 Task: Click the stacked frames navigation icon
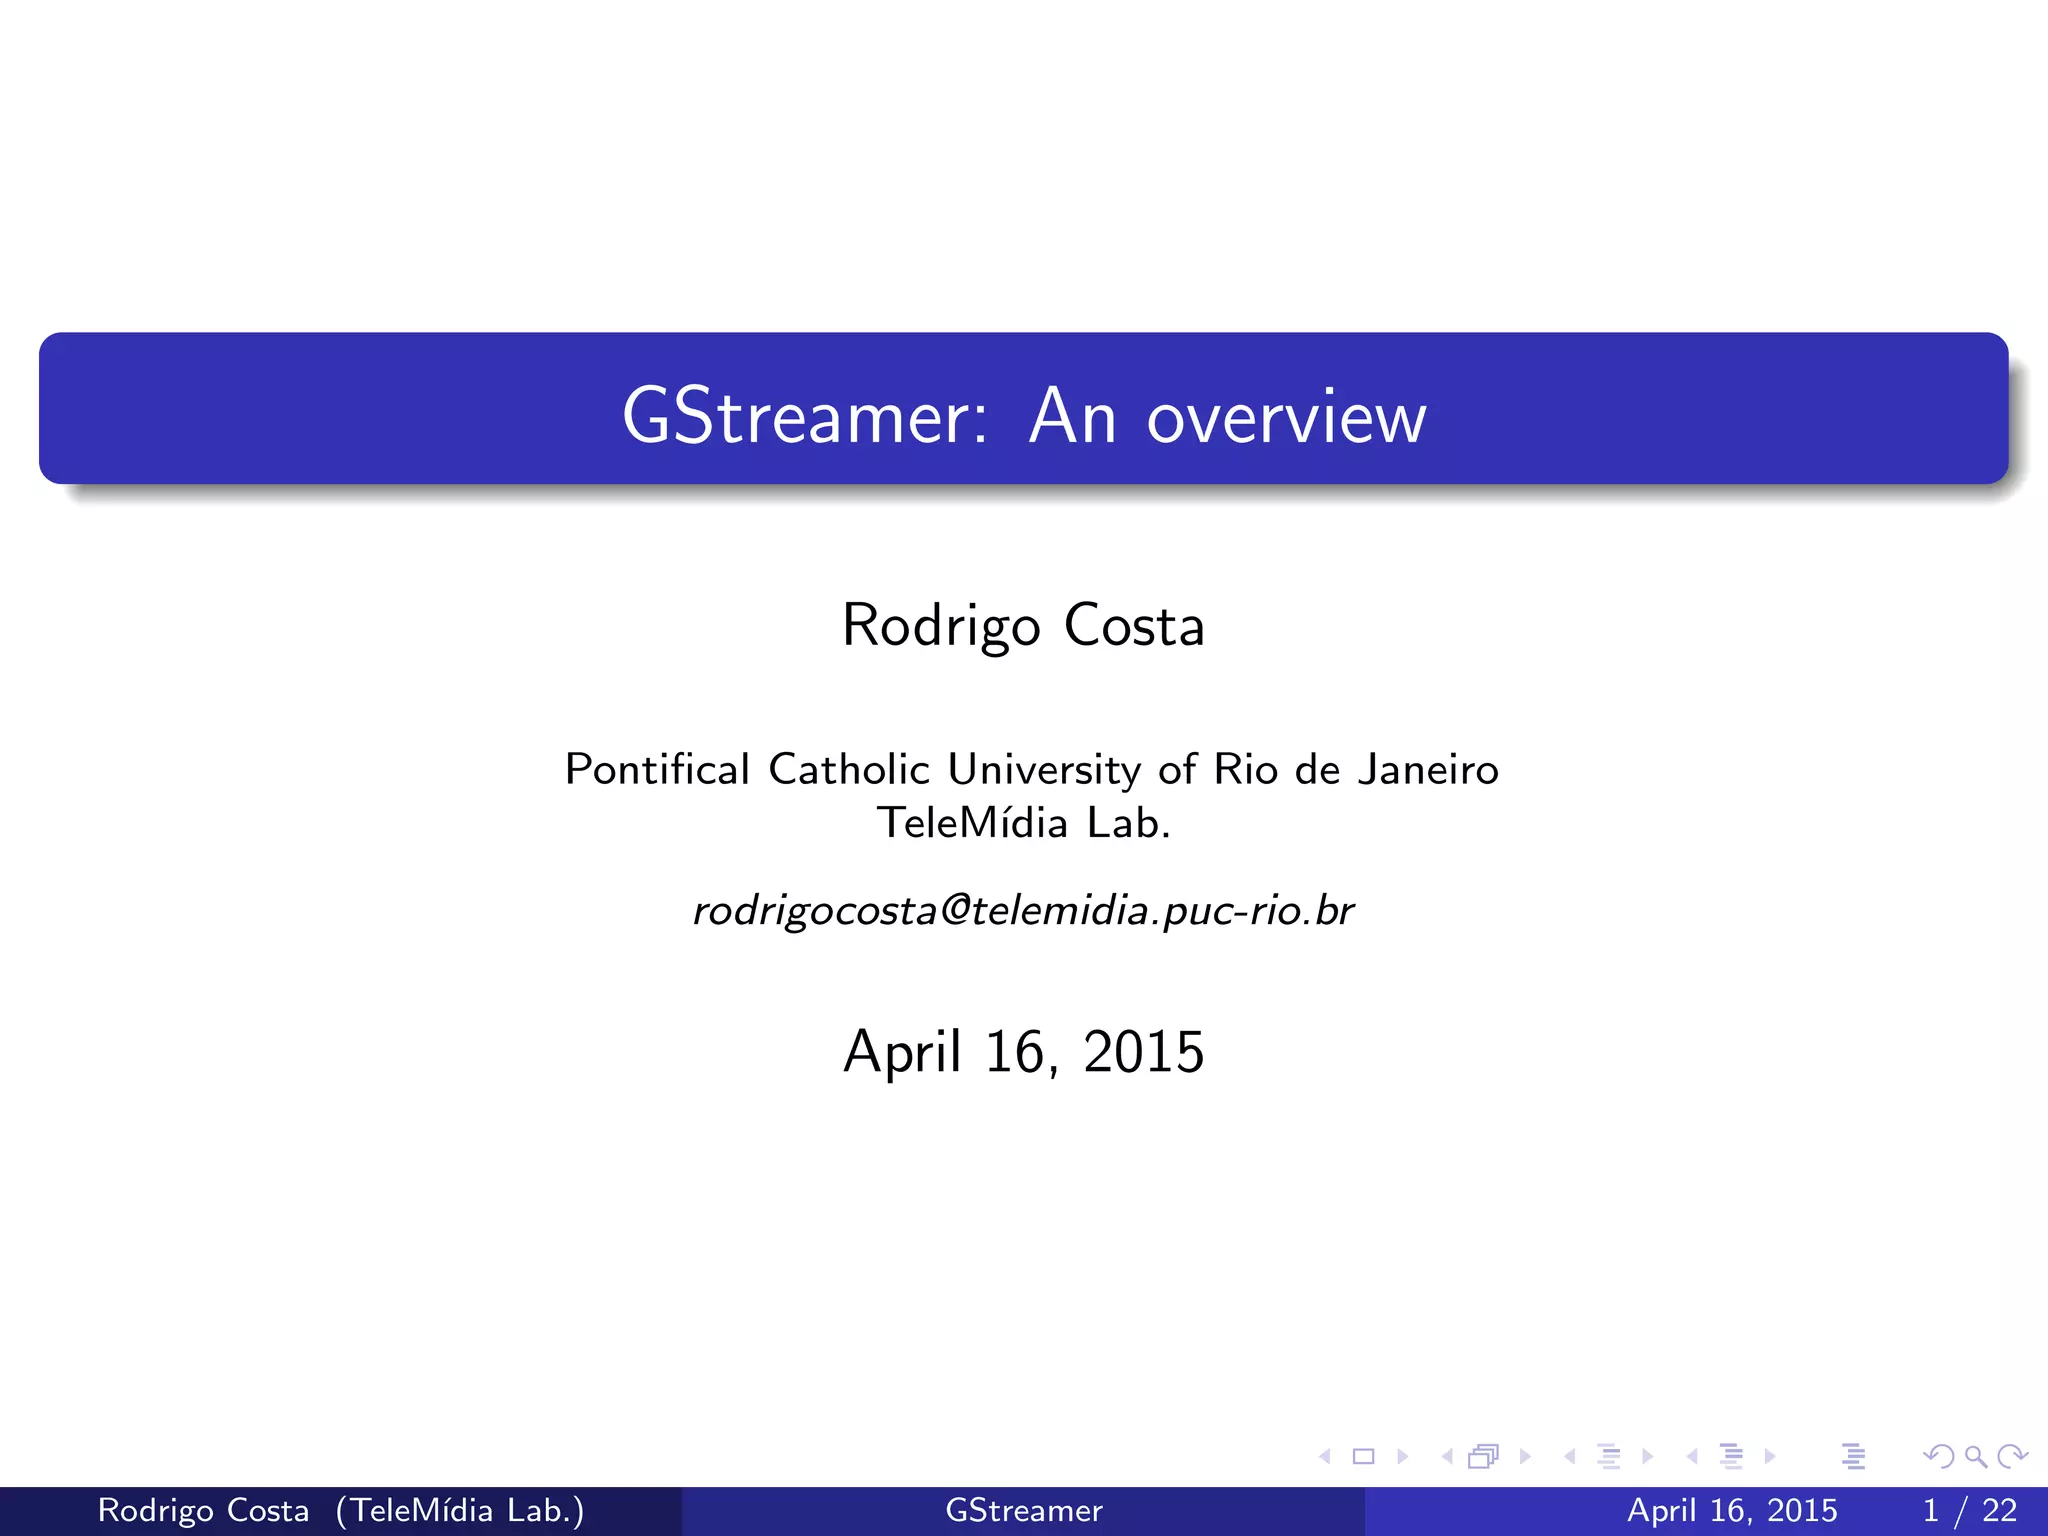coord(1483,1457)
